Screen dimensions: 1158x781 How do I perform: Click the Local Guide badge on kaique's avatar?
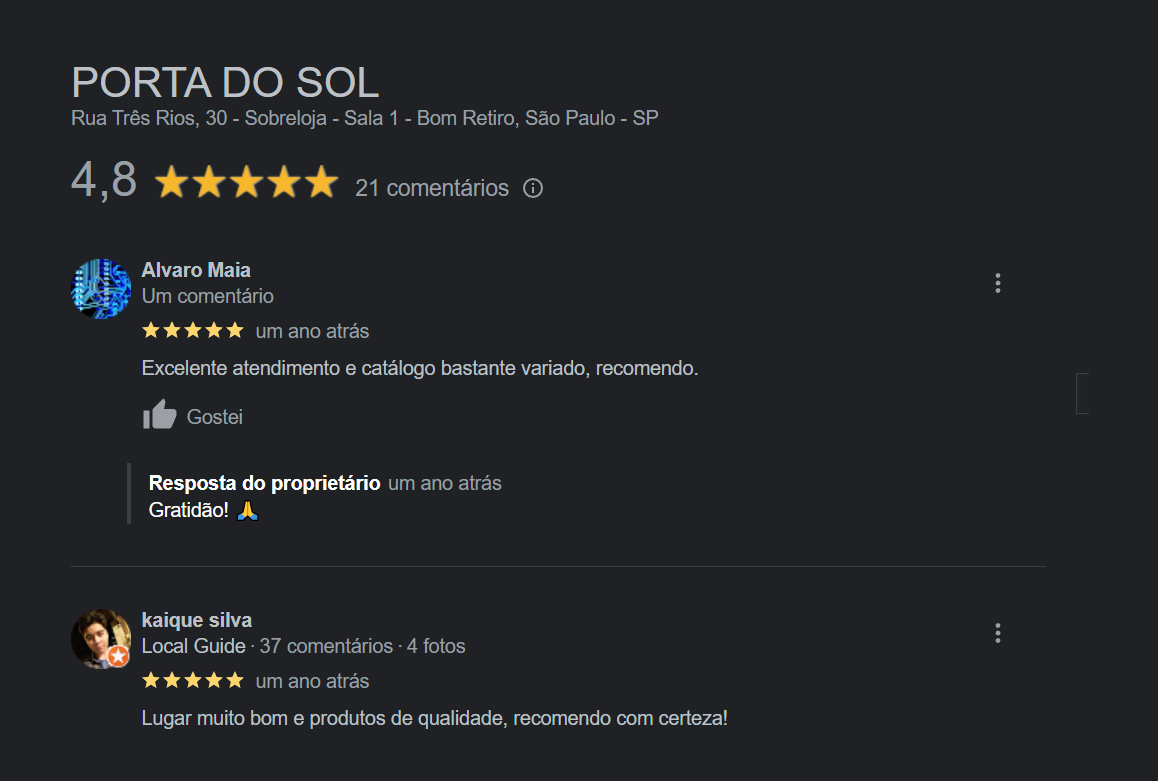[x=119, y=656]
